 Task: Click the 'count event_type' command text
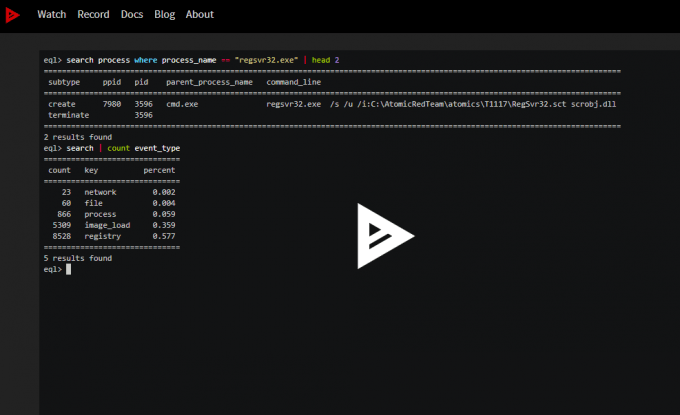click(144, 148)
